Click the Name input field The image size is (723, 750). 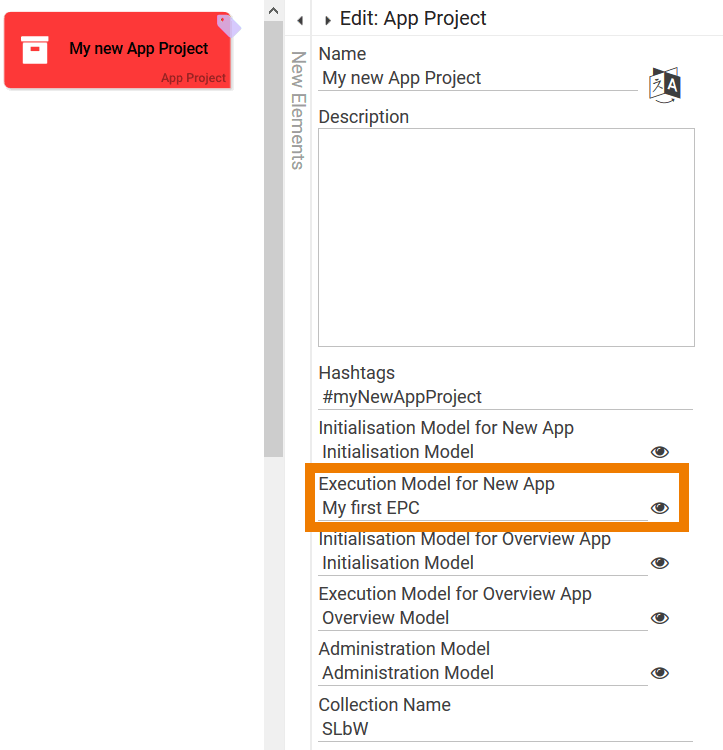[x=478, y=78]
